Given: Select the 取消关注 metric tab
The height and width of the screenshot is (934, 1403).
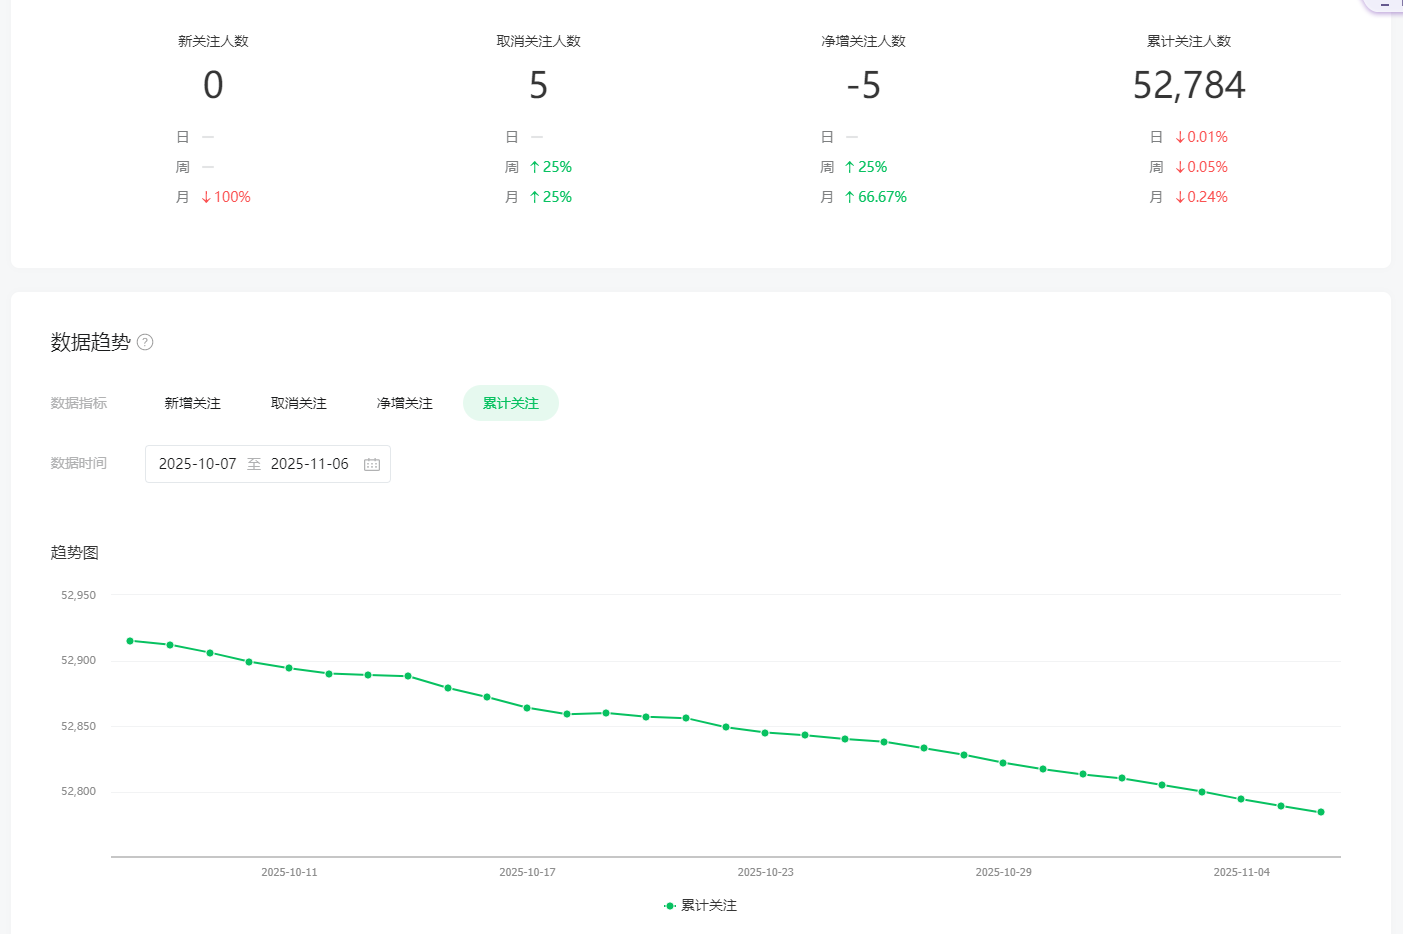Looking at the screenshot, I should (x=298, y=403).
